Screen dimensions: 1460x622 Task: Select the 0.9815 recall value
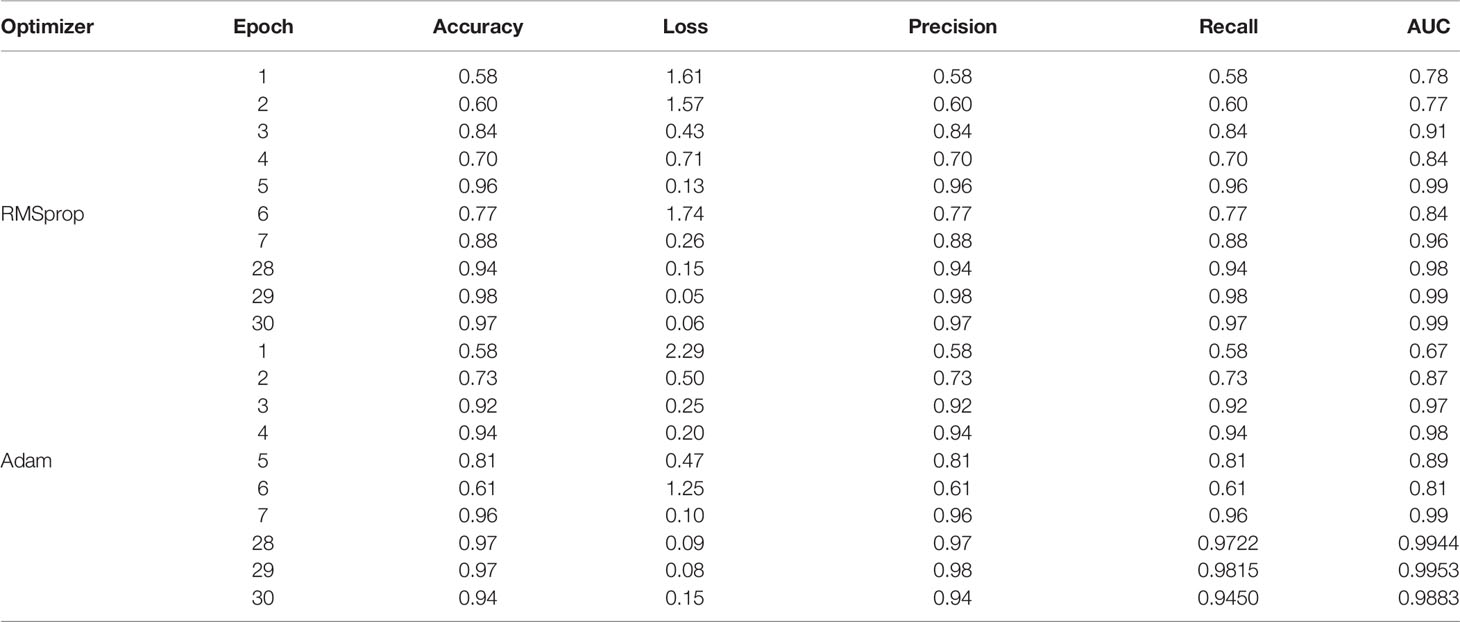[1229, 575]
